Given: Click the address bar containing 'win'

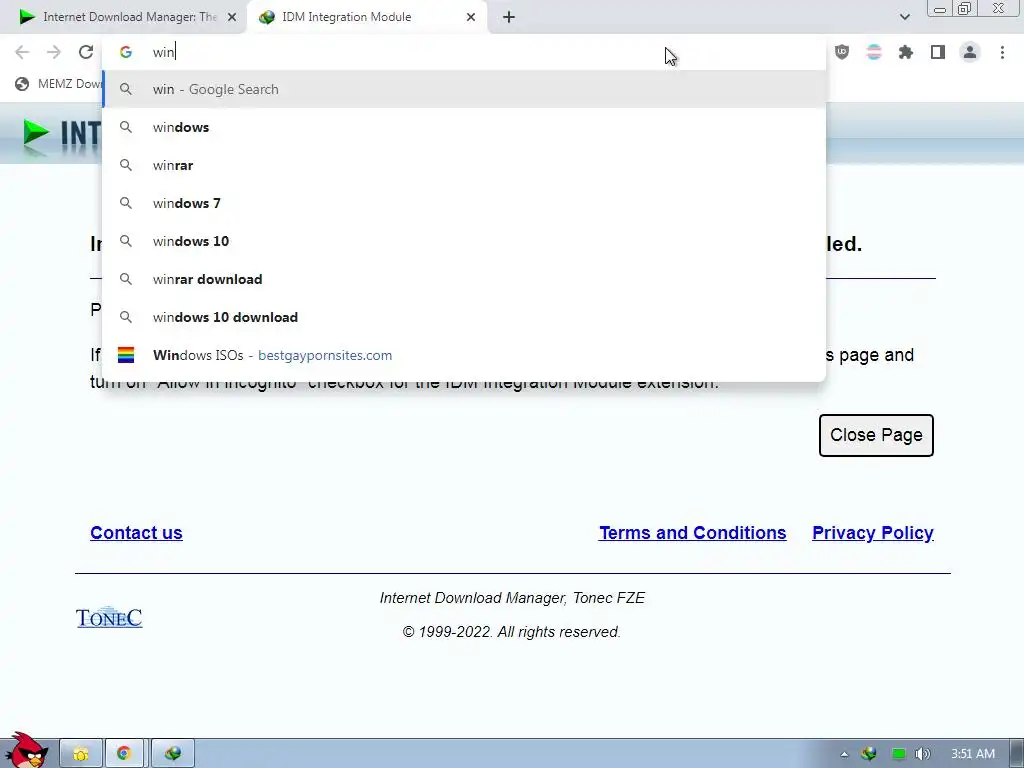Looking at the screenshot, I should (x=464, y=52).
